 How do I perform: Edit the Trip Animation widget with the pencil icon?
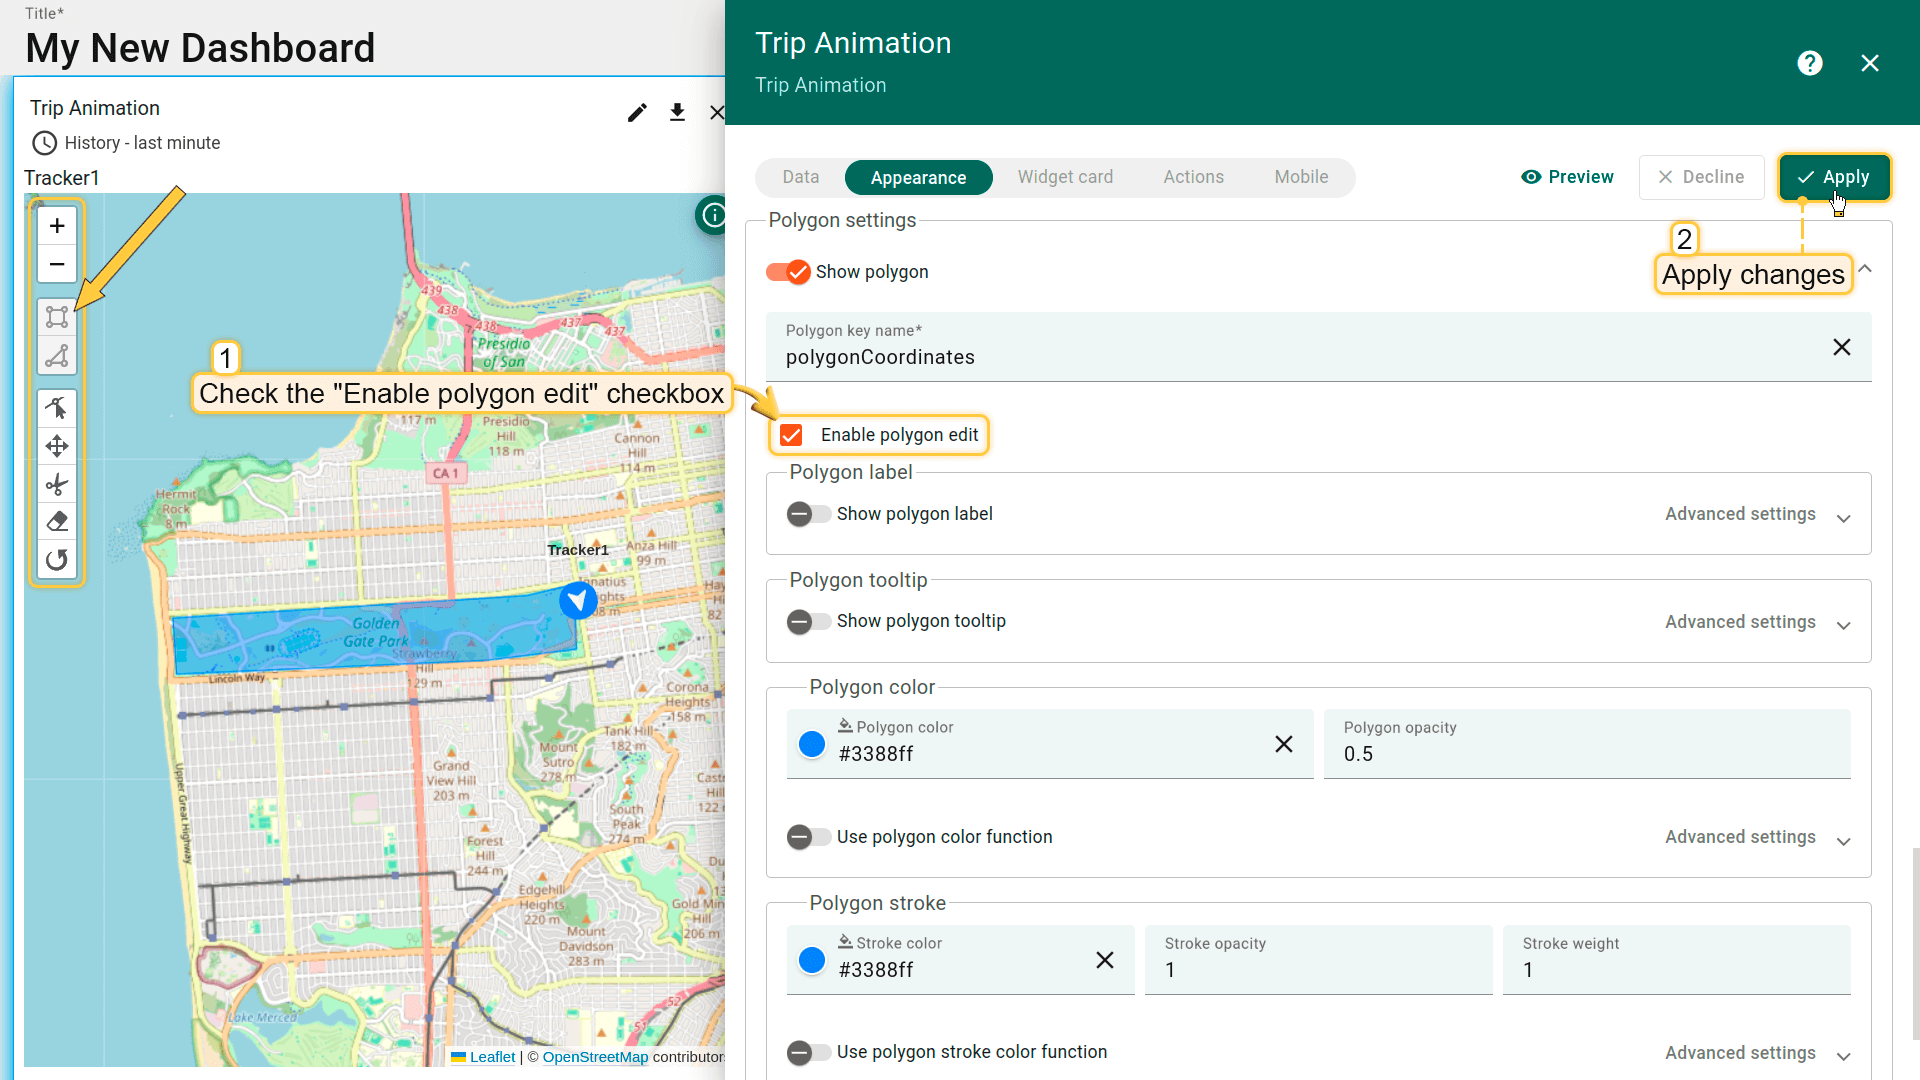click(x=637, y=112)
